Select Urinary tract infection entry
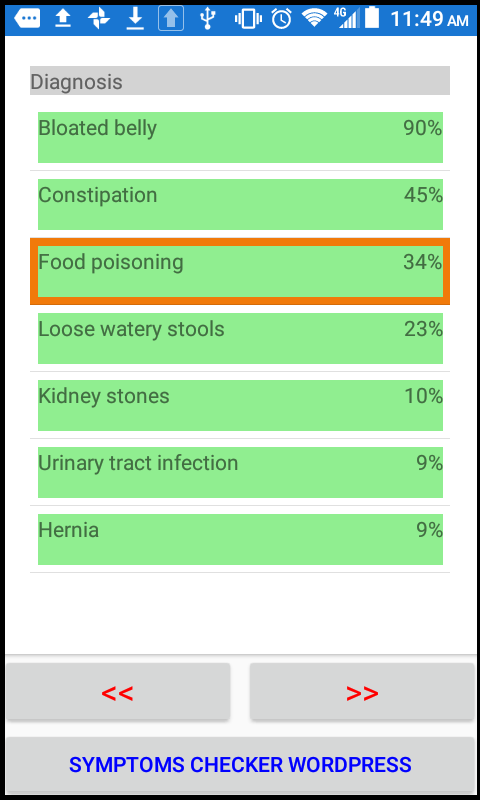 (x=240, y=472)
